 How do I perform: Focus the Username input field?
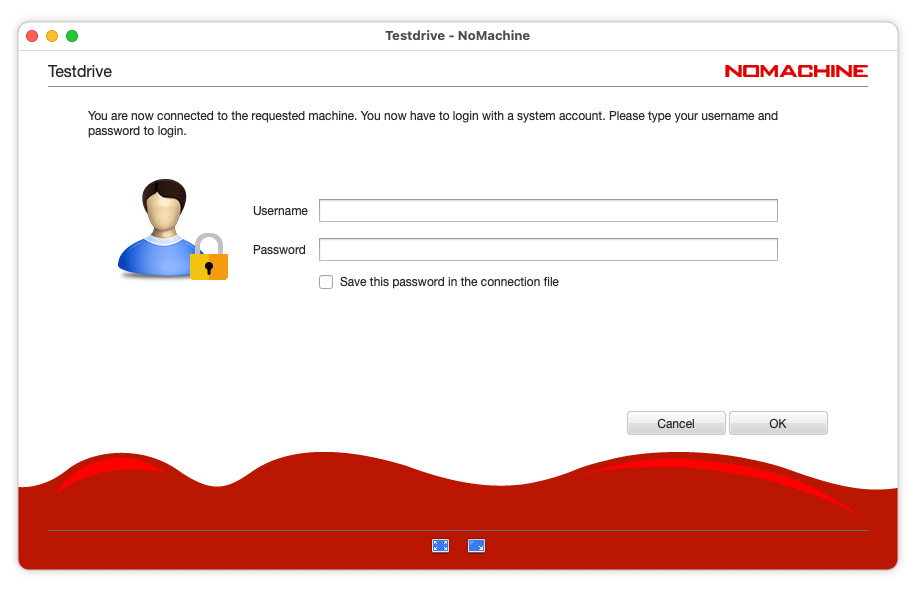548,211
